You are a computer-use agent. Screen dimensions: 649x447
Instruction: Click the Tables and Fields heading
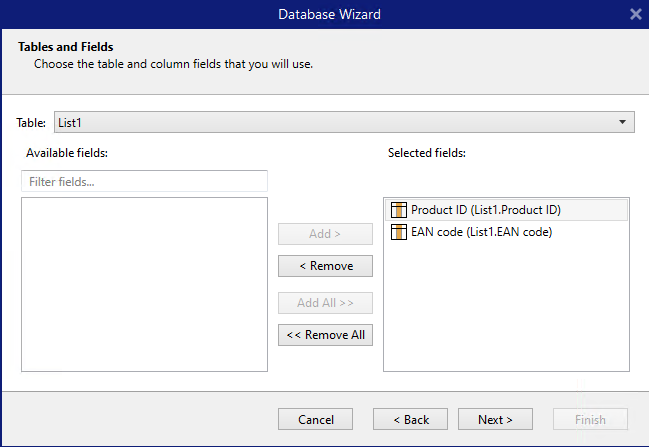(65, 47)
